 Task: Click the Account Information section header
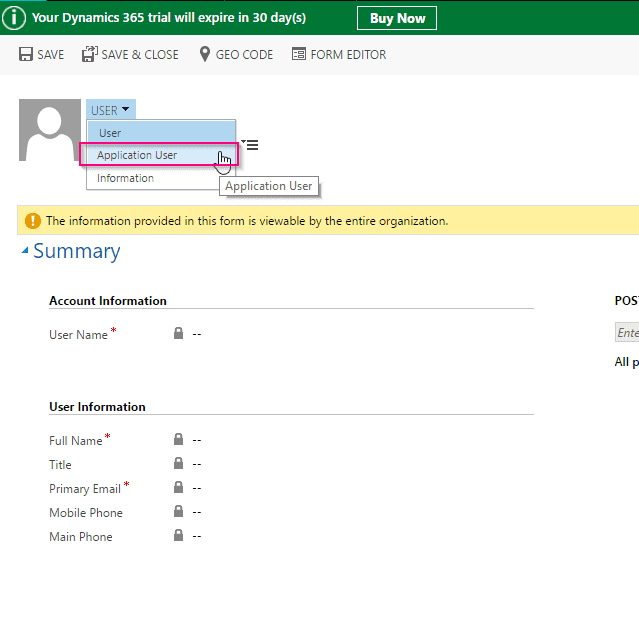coord(108,301)
